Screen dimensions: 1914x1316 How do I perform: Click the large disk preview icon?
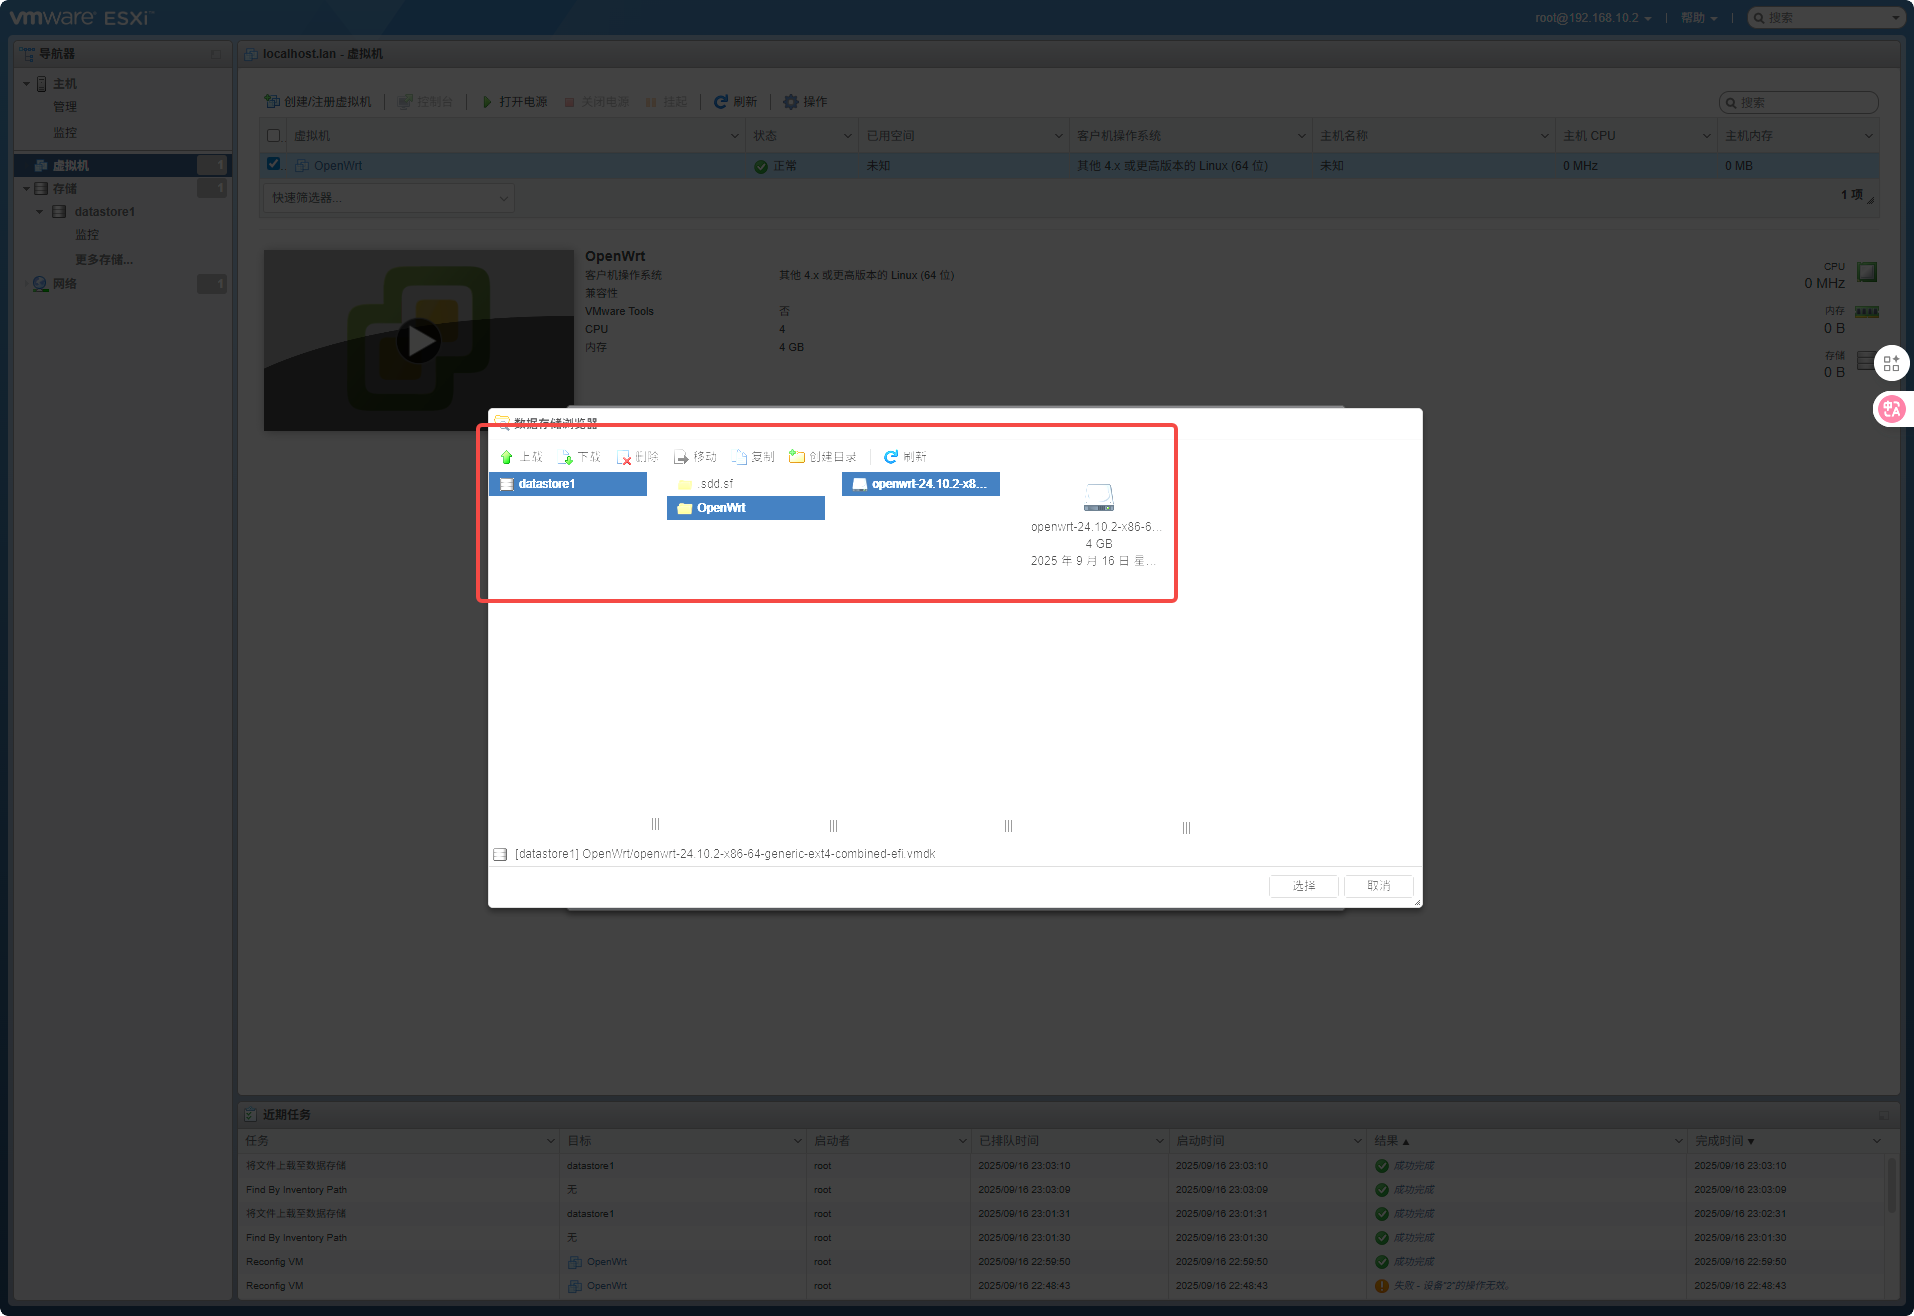coord(1099,497)
